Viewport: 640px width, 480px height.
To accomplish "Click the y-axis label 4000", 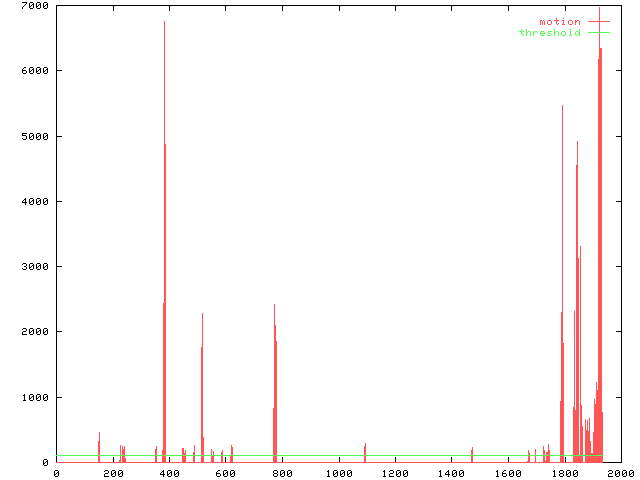I will pyautogui.click(x=36, y=202).
